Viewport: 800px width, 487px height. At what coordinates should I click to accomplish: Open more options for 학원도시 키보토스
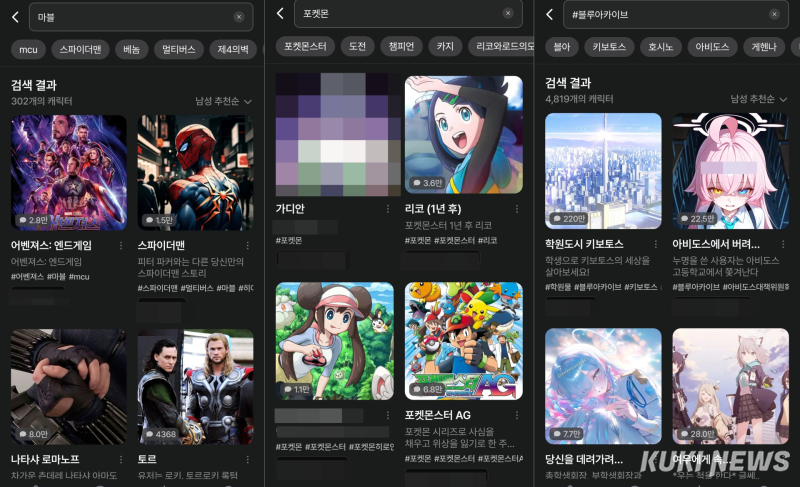pos(656,244)
